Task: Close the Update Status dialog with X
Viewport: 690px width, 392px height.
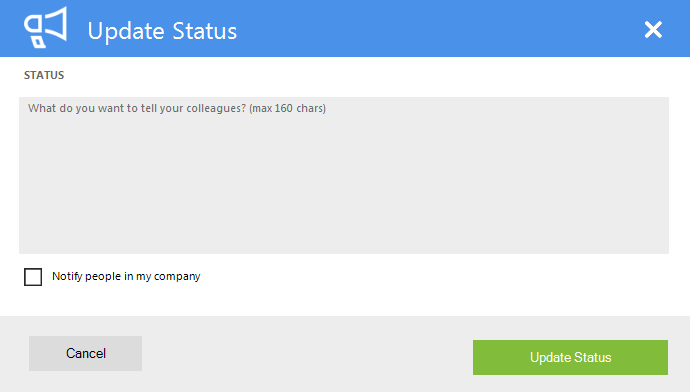Action: coord(653,30)
